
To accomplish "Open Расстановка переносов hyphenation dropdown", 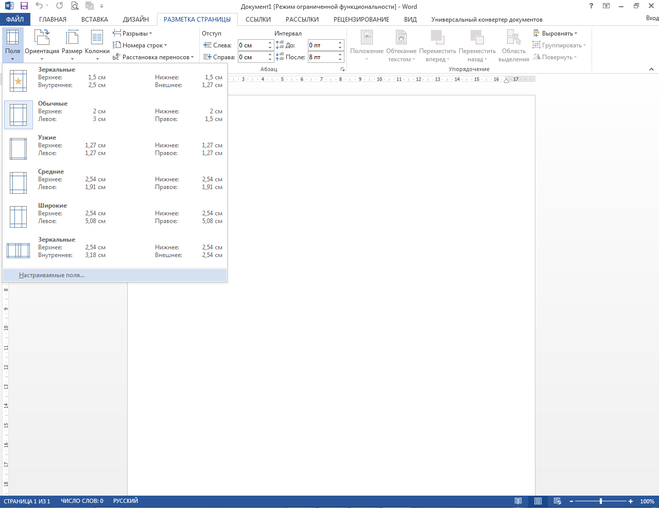I will click(x=153, y=57).
